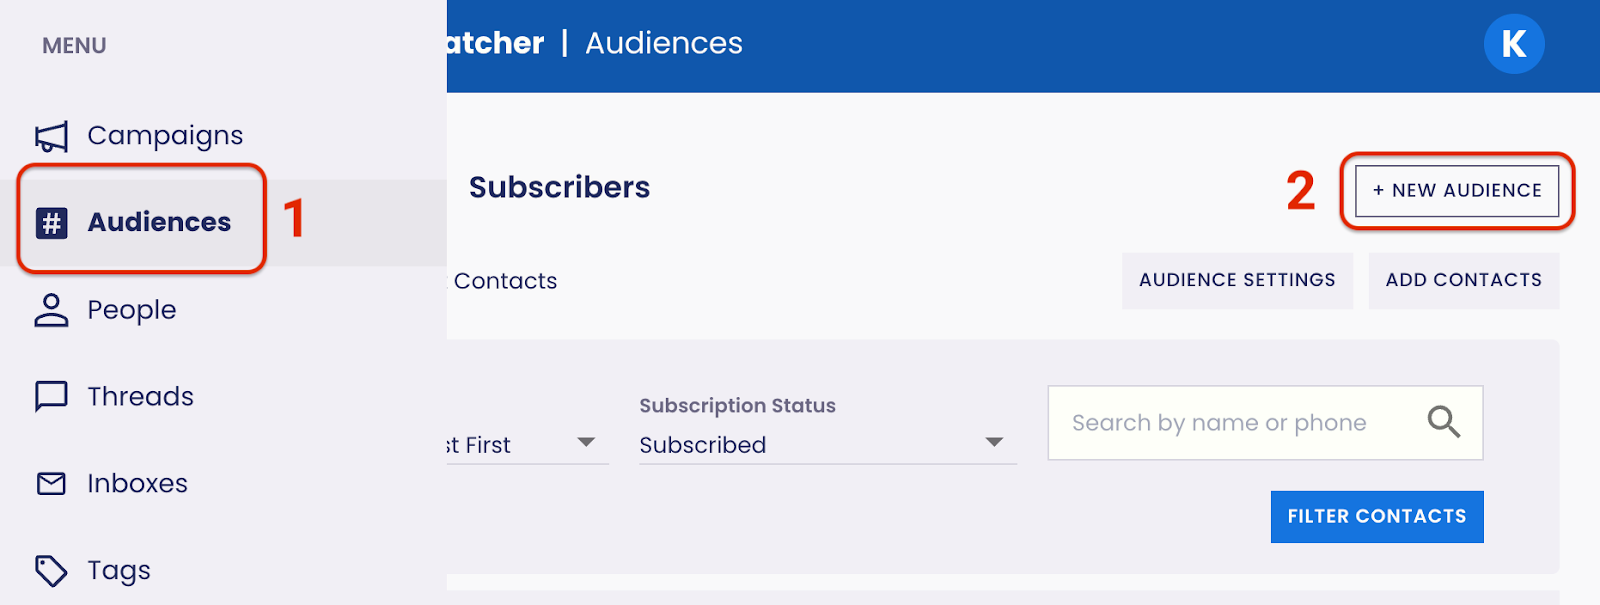Select Inboxes menu item
This screenshot has height=605, width=1600.
137,484
